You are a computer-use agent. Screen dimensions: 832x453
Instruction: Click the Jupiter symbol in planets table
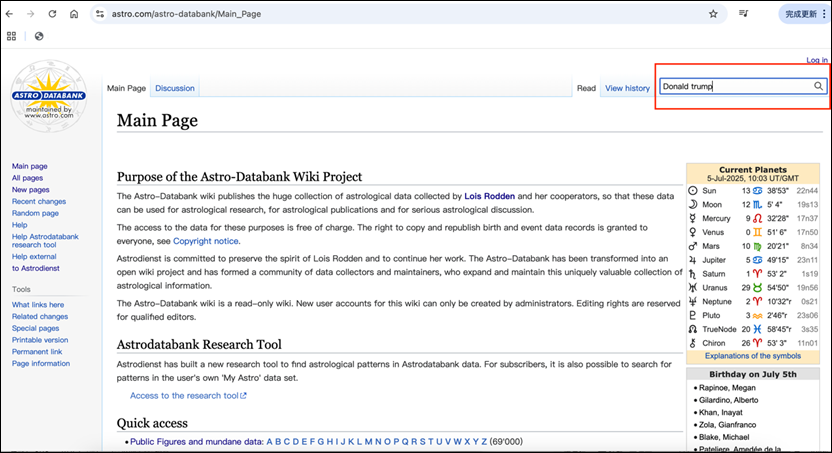click(x=692, y=260)
